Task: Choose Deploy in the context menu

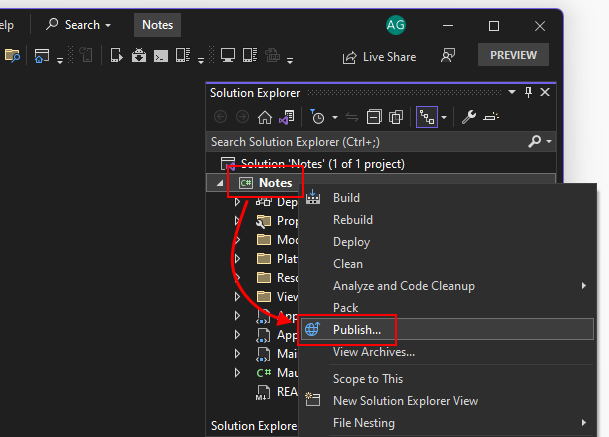Action: [x=447, y=242]
